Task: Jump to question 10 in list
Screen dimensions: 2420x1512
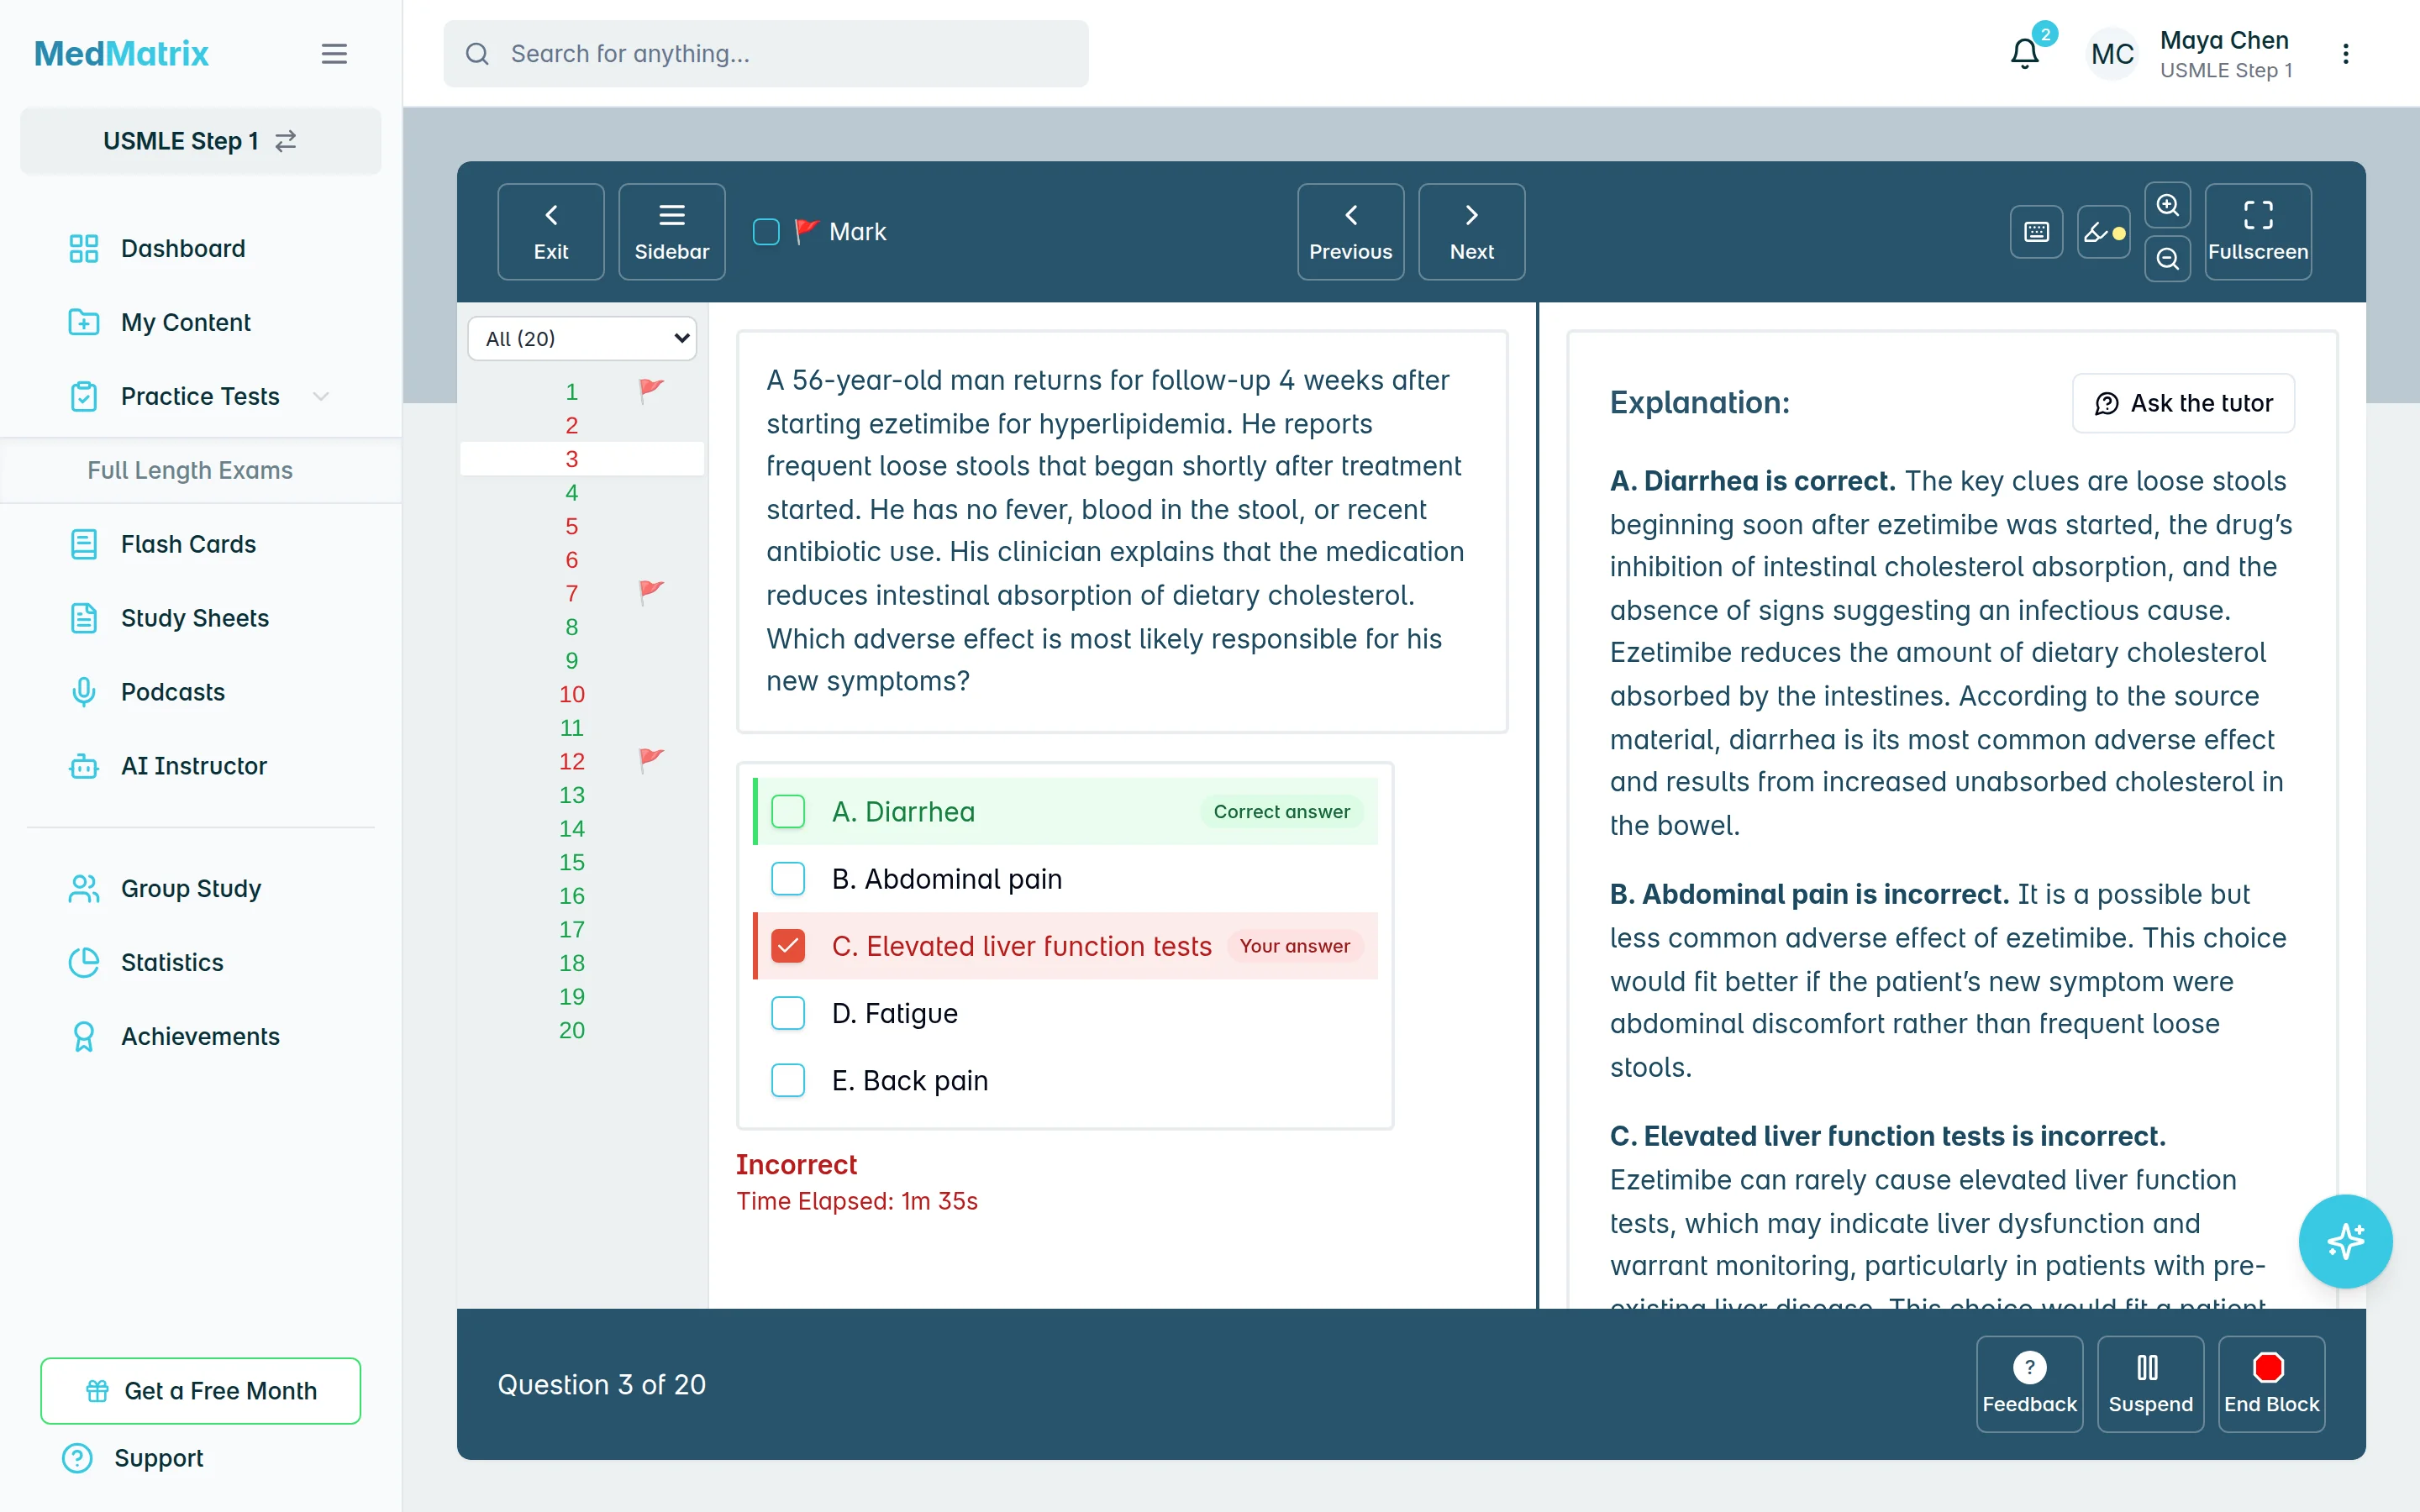Action: 572,694
